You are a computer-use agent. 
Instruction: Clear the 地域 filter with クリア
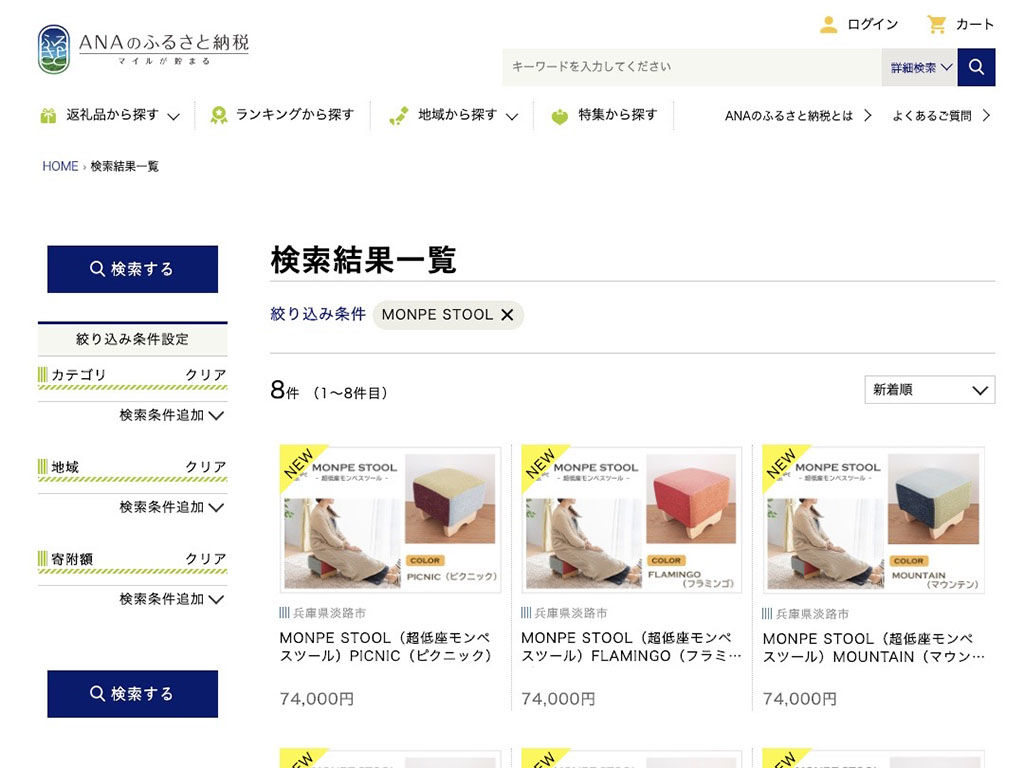tap(205, 467)
